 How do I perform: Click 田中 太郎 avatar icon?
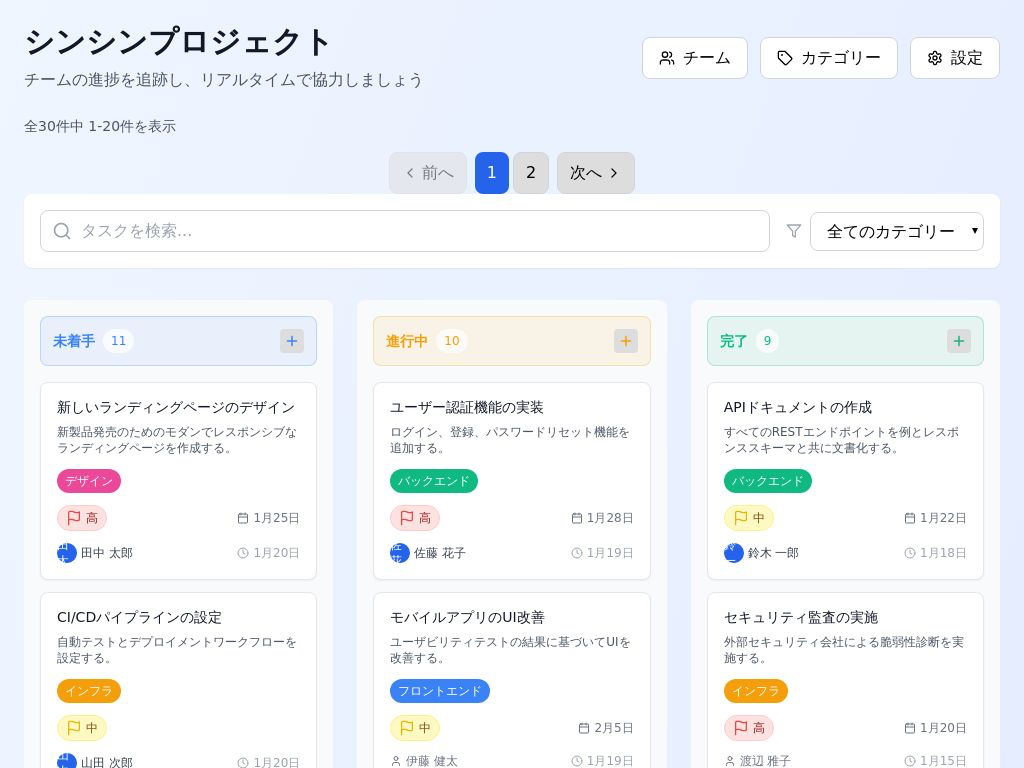tap(67, 553)
